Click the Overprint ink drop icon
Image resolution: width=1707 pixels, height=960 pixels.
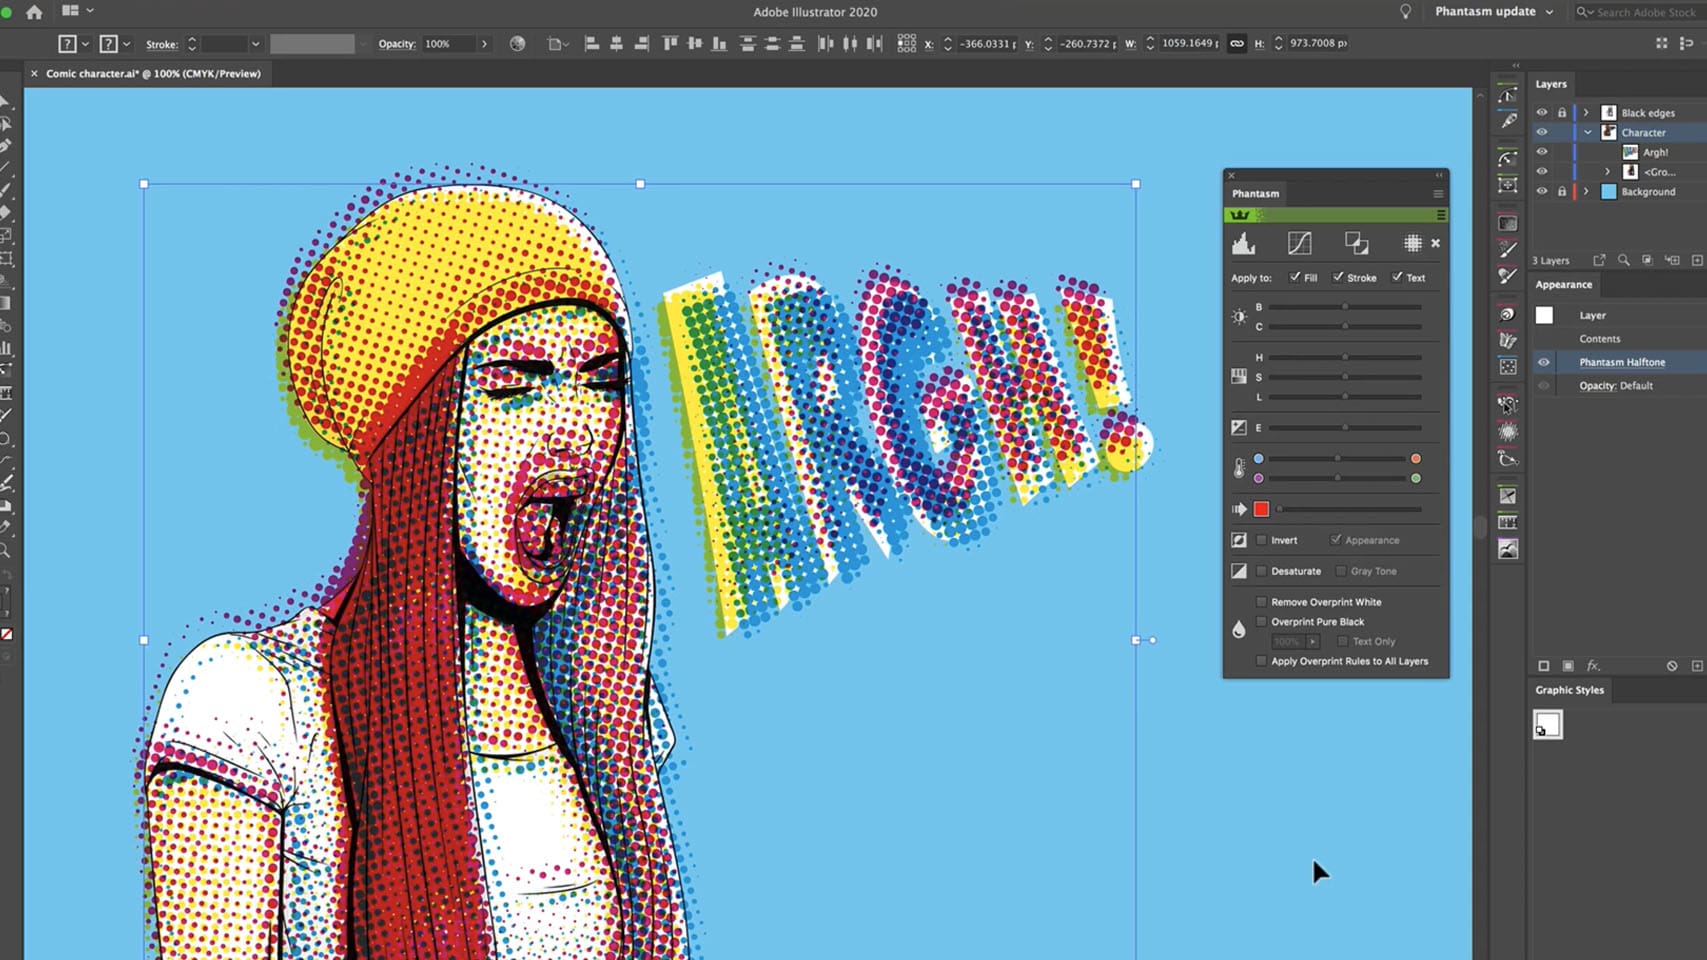(x=1239, y=629)
